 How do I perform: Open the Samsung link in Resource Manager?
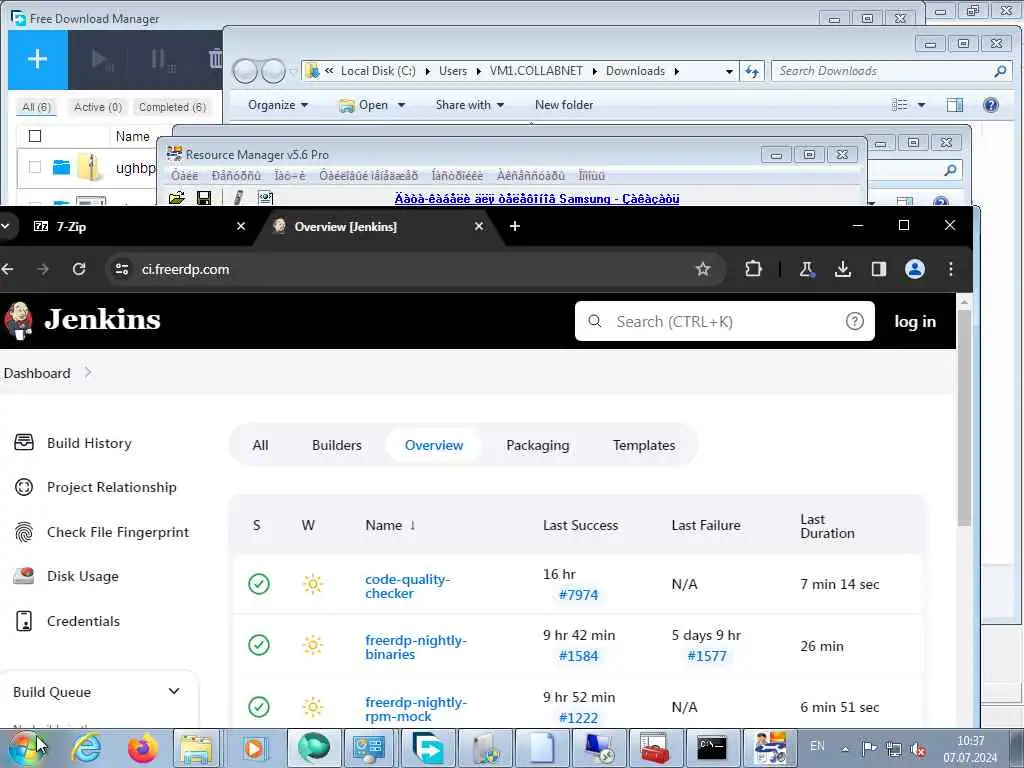(537, 199)
